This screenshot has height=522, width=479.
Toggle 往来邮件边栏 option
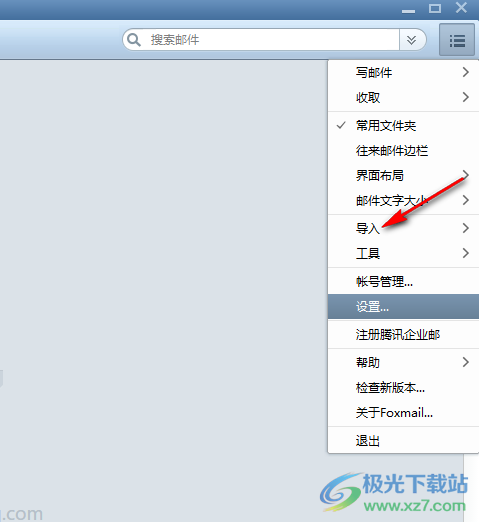click(403, 151)
